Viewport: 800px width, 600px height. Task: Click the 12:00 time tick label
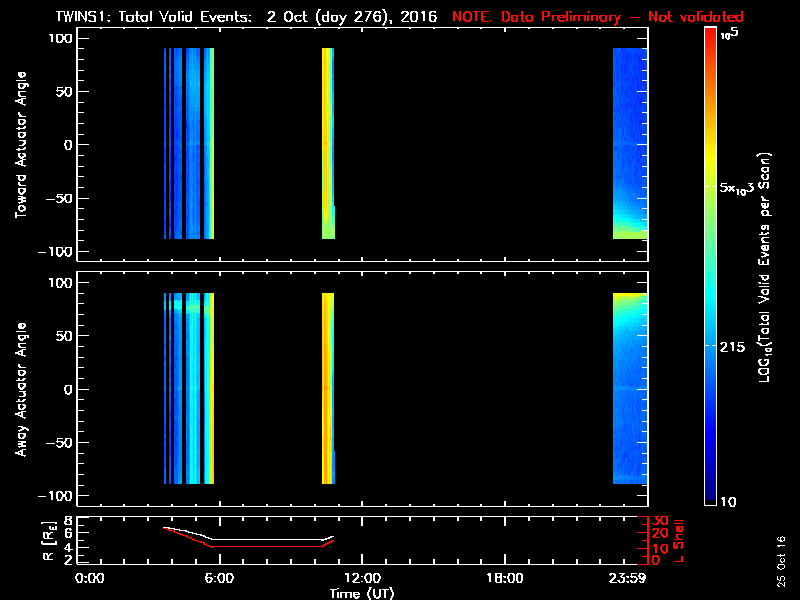[x=361, y=578]
